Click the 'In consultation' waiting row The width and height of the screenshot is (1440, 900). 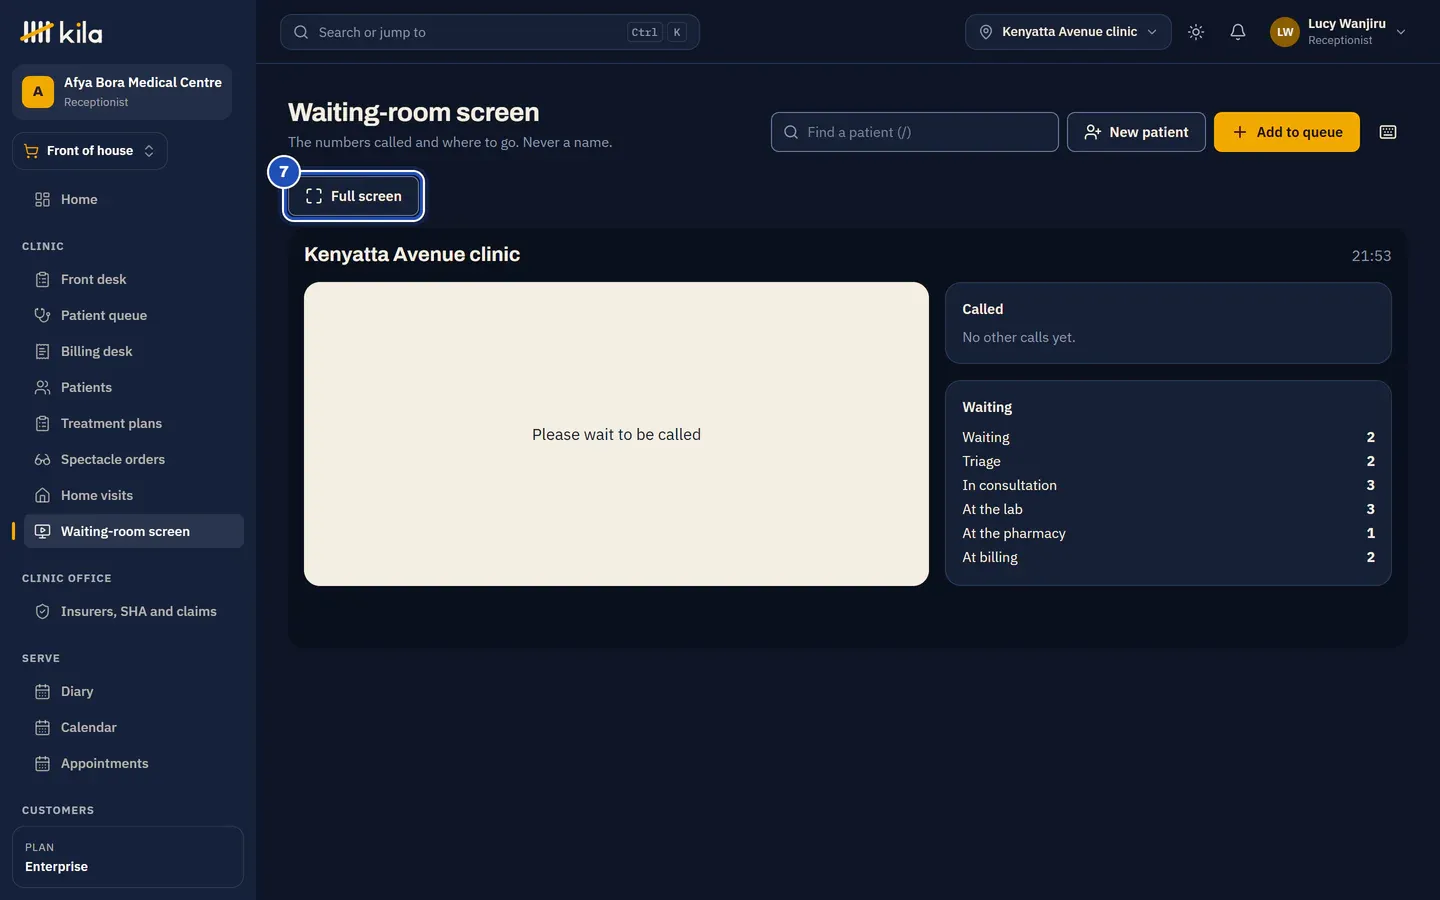tap(1168, 485)
